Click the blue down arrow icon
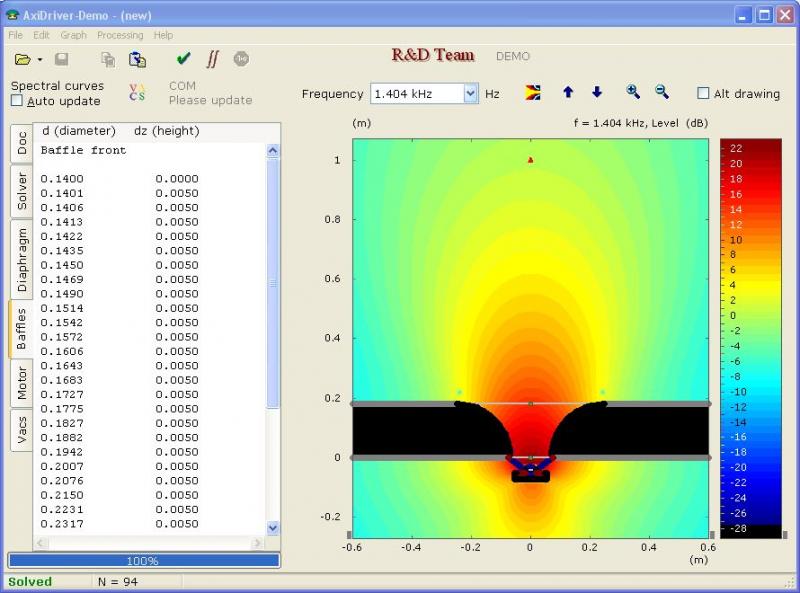The image size is (800, 593). tap(596, 92)
